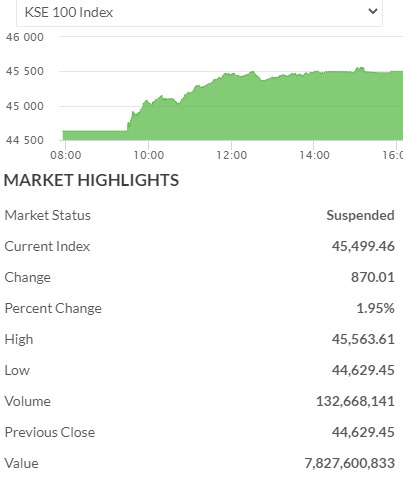Click the Previous Close label
The height and width of the screenshot is (478, 403).
(50, 432)
